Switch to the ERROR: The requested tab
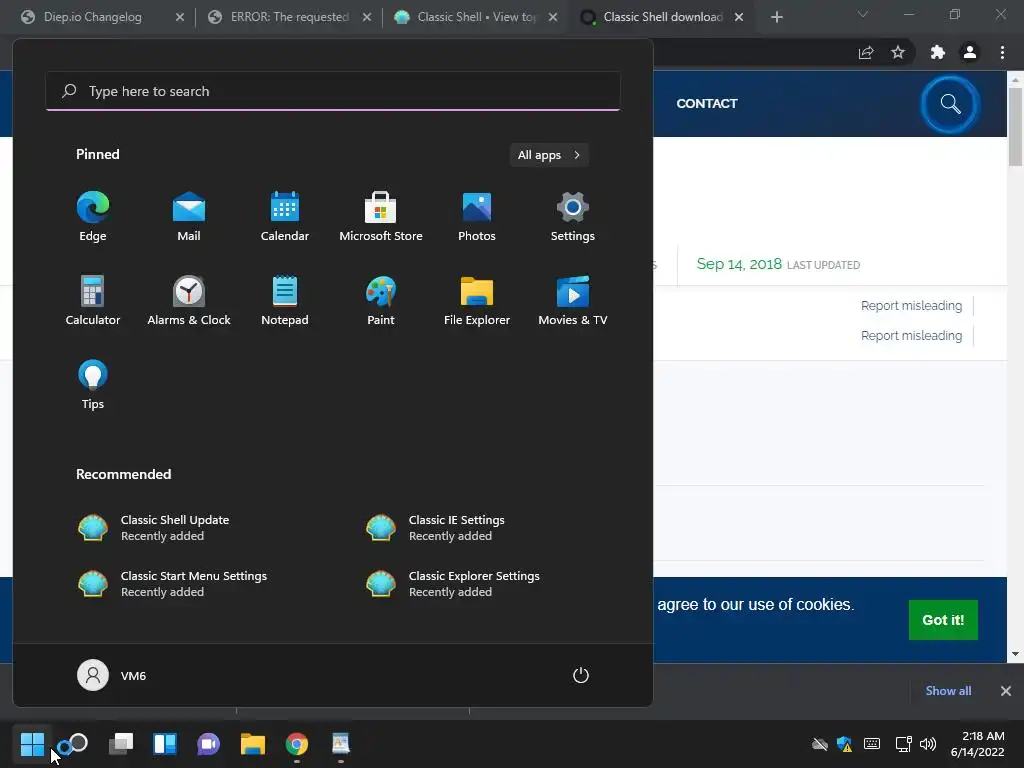The image size is (1024, 768). (289, 17)
